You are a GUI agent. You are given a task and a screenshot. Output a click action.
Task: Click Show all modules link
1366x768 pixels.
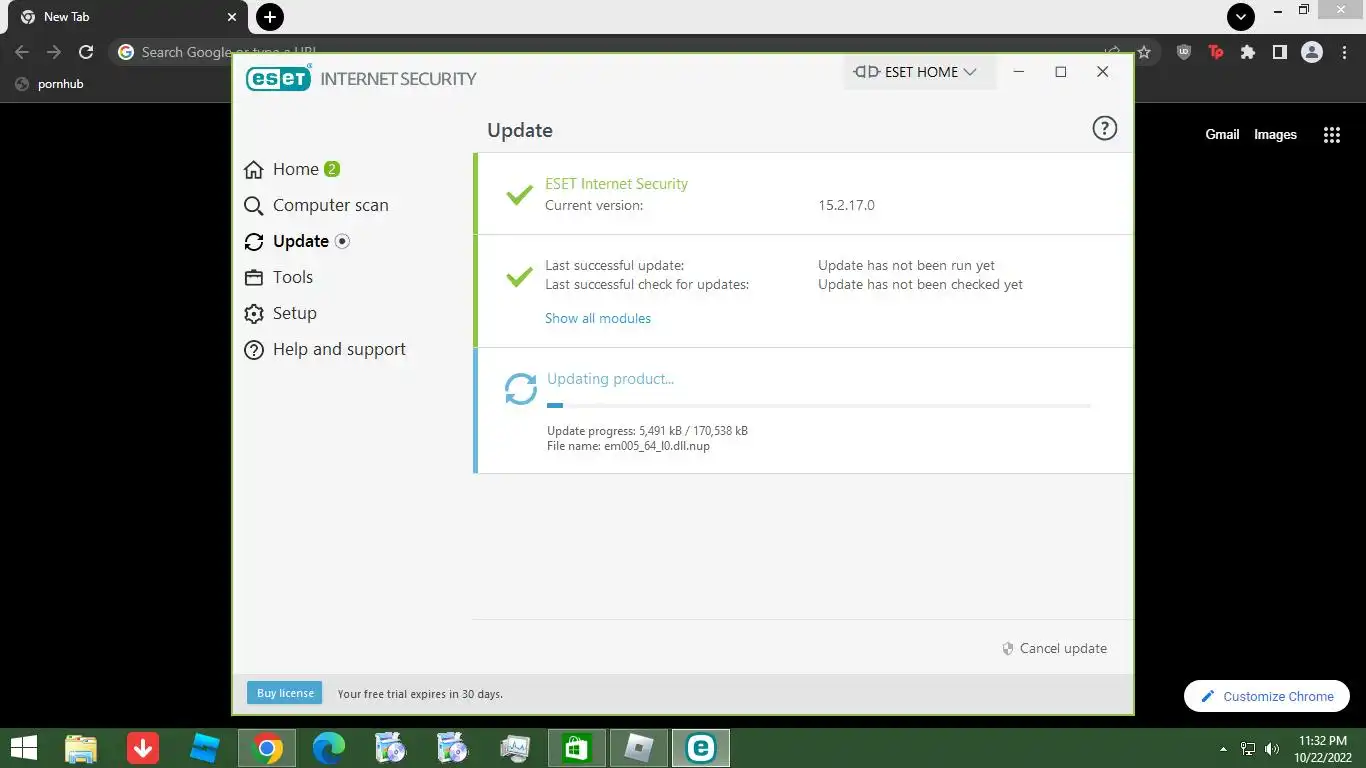point(598,318)
